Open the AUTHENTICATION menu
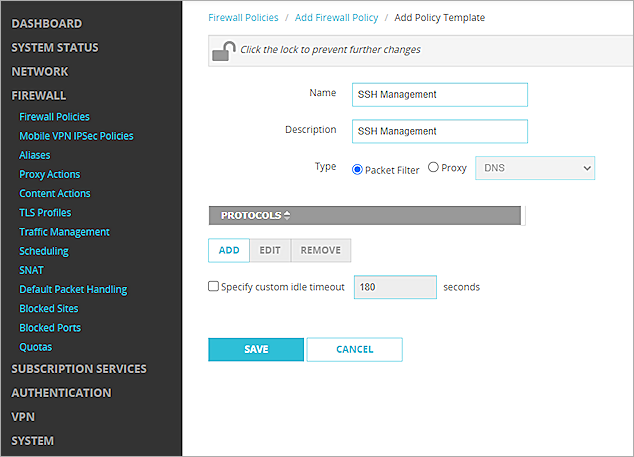634x457 pixels. pyautogui.click(x=61, y=393)
